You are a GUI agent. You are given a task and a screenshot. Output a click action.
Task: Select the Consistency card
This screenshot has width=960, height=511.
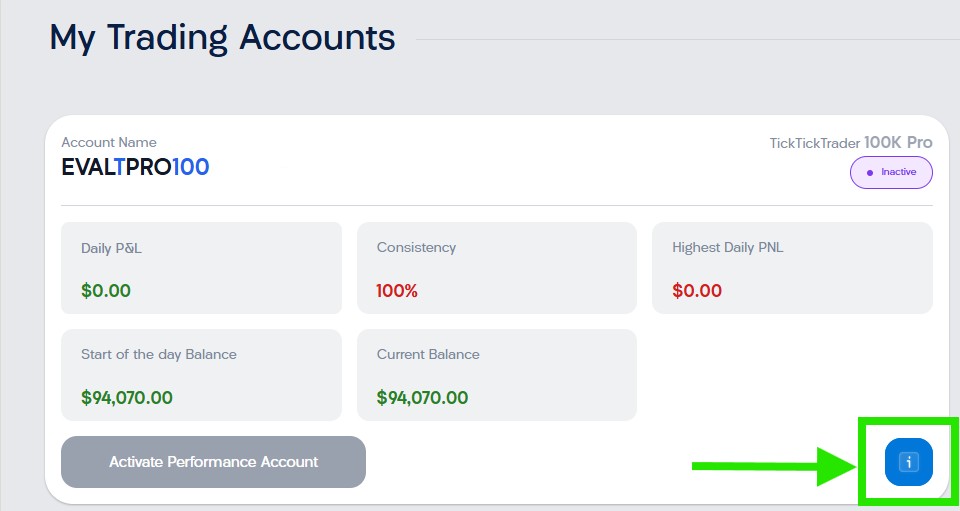tap(497, 267)
